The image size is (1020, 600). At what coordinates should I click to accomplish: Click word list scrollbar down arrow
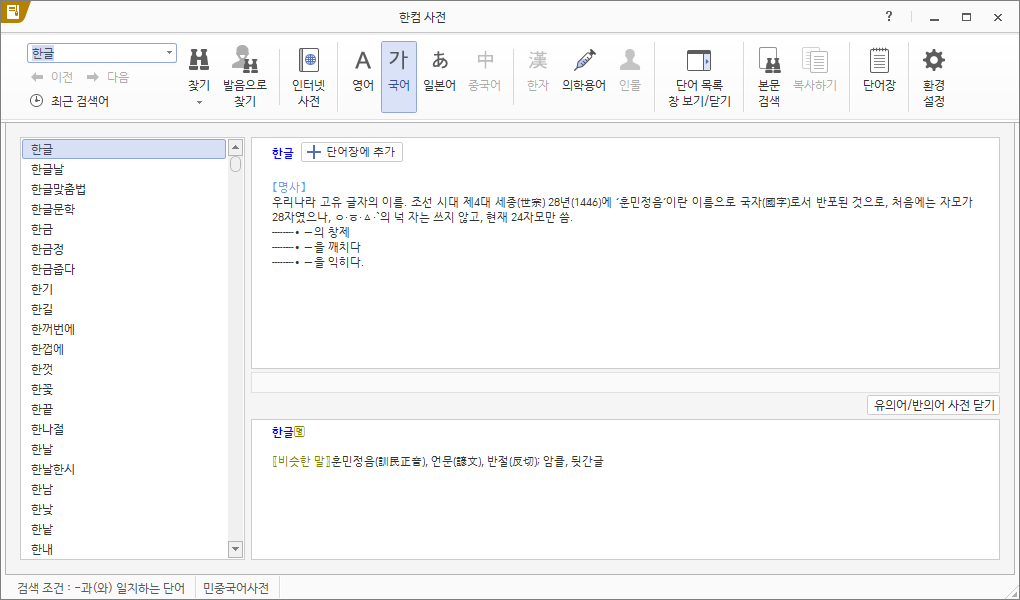pos(235,549)
